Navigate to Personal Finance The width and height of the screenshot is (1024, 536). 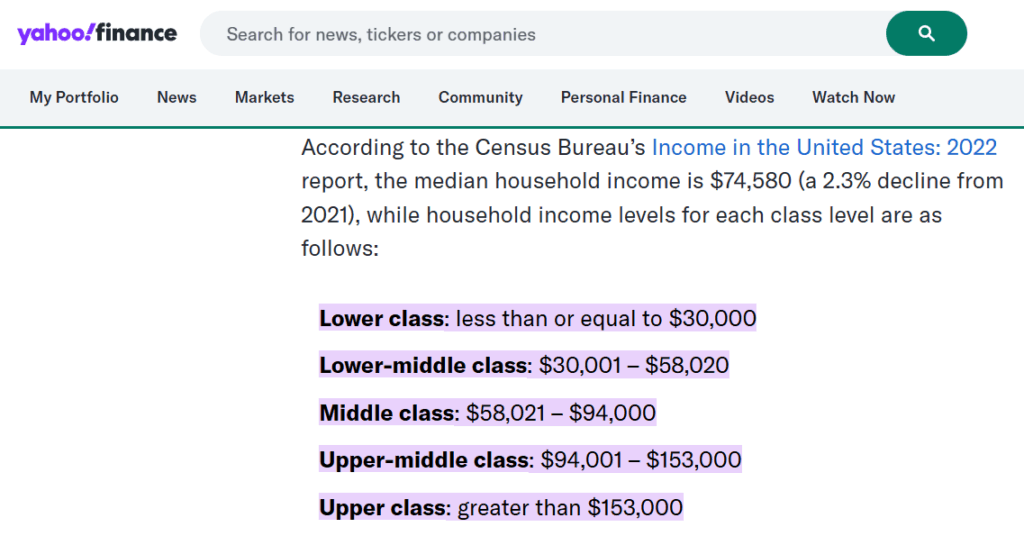[x=623, y=97]
